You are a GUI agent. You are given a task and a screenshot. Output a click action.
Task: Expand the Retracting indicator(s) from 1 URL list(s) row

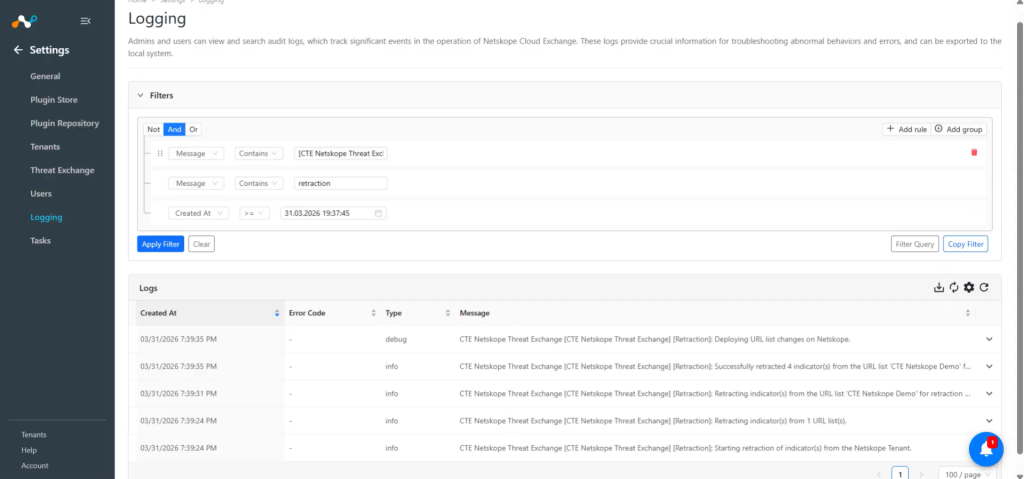[x=989, y=421]
